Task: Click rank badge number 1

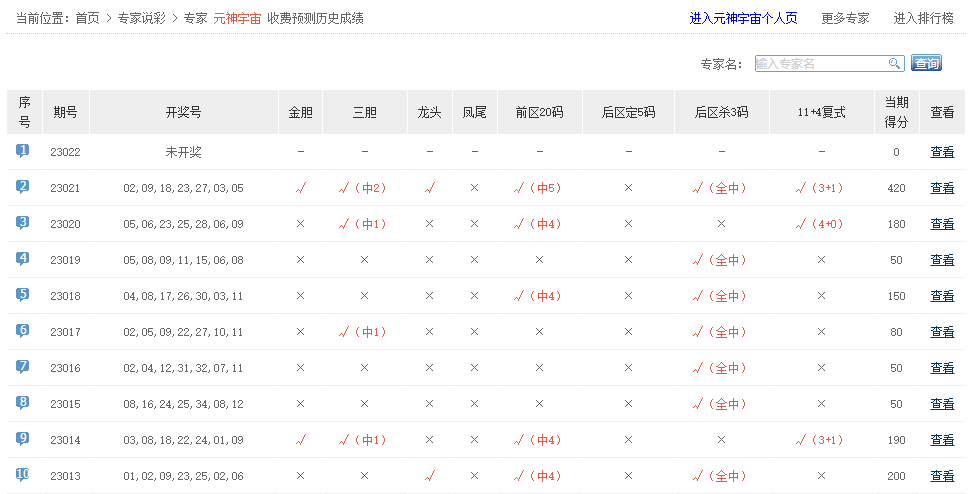Action: click(x=23, y=151)
